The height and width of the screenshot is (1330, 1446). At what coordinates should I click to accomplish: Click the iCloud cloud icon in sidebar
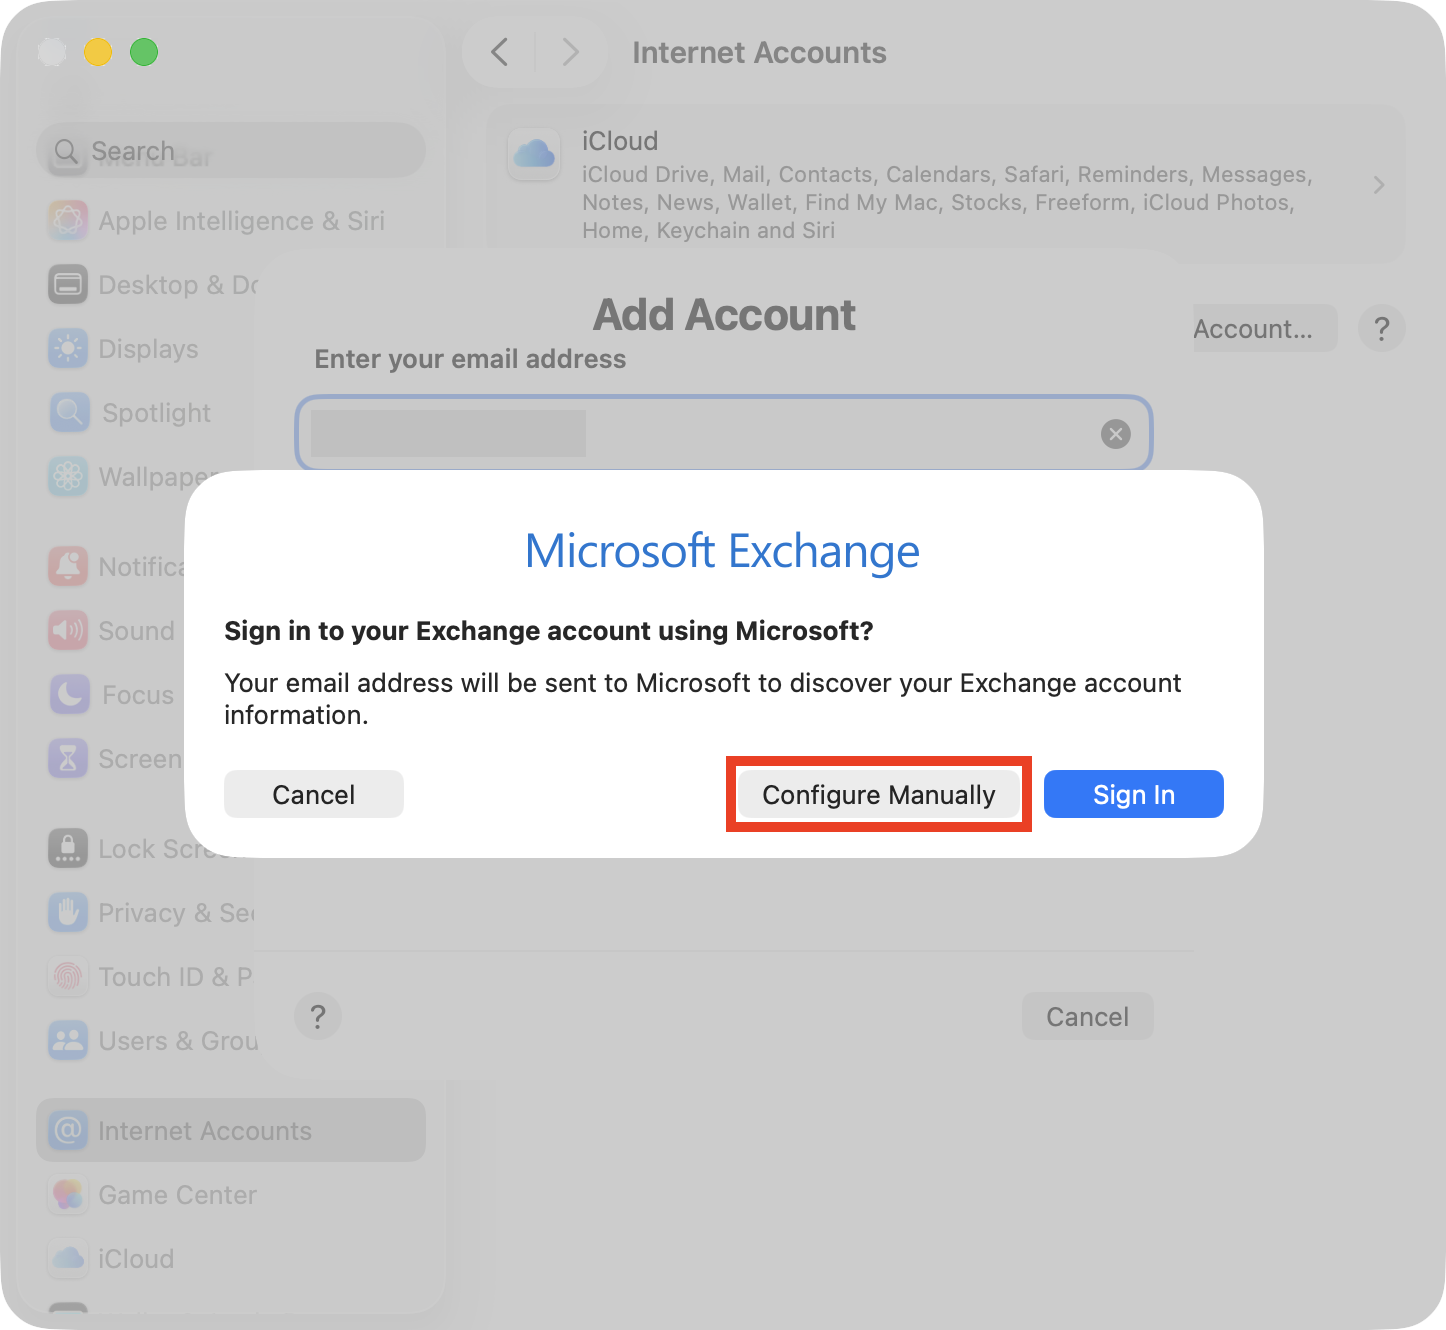(68, 1258)
